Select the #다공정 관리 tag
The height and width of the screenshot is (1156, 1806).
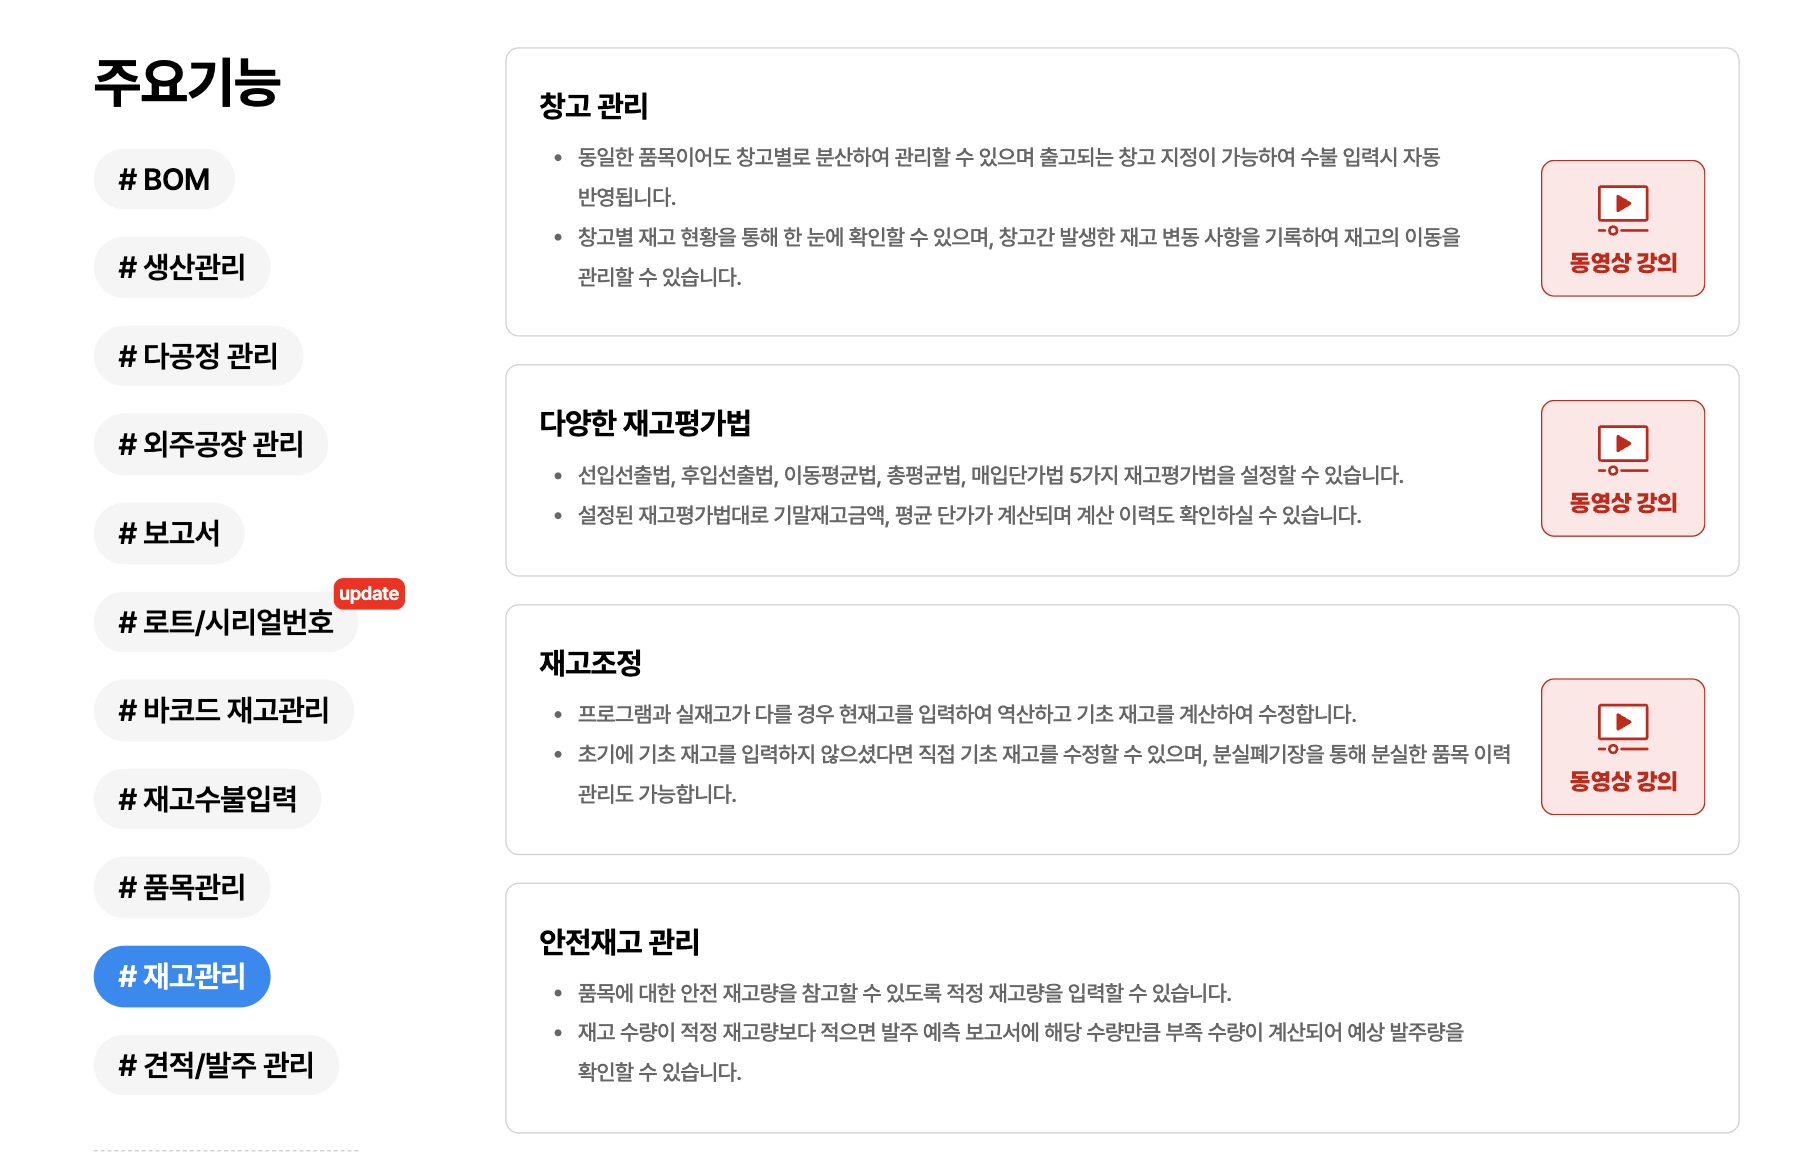[198, 355]
